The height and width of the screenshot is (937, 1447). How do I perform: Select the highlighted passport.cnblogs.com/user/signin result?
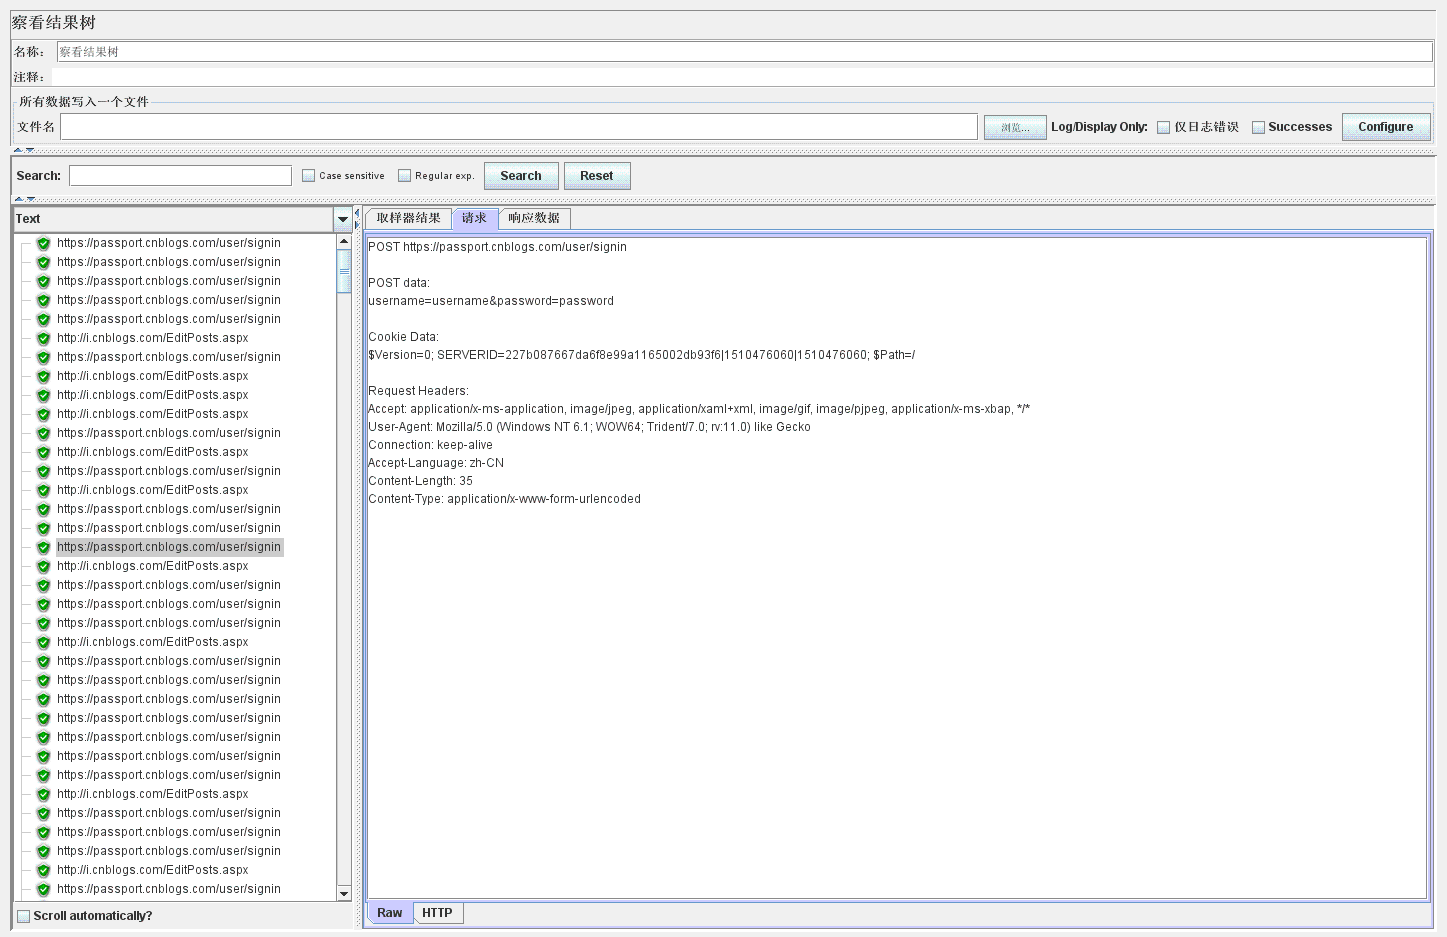click(x=169, y=548)
